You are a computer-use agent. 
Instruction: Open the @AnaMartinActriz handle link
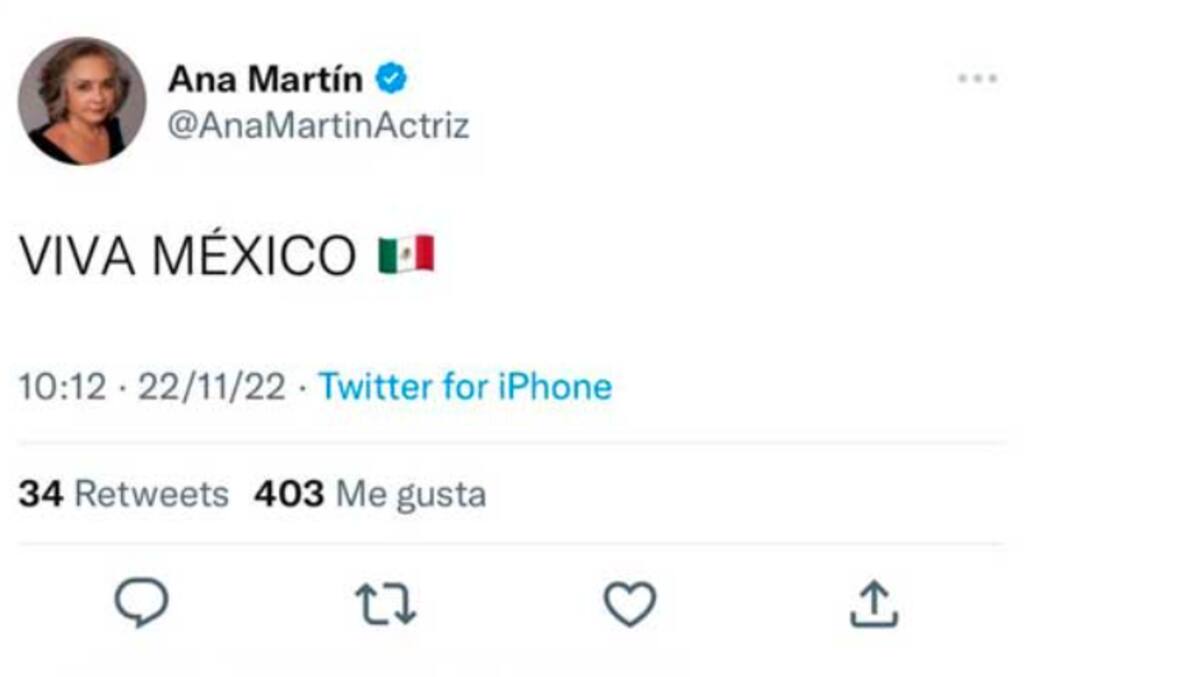tap(318, 126)
